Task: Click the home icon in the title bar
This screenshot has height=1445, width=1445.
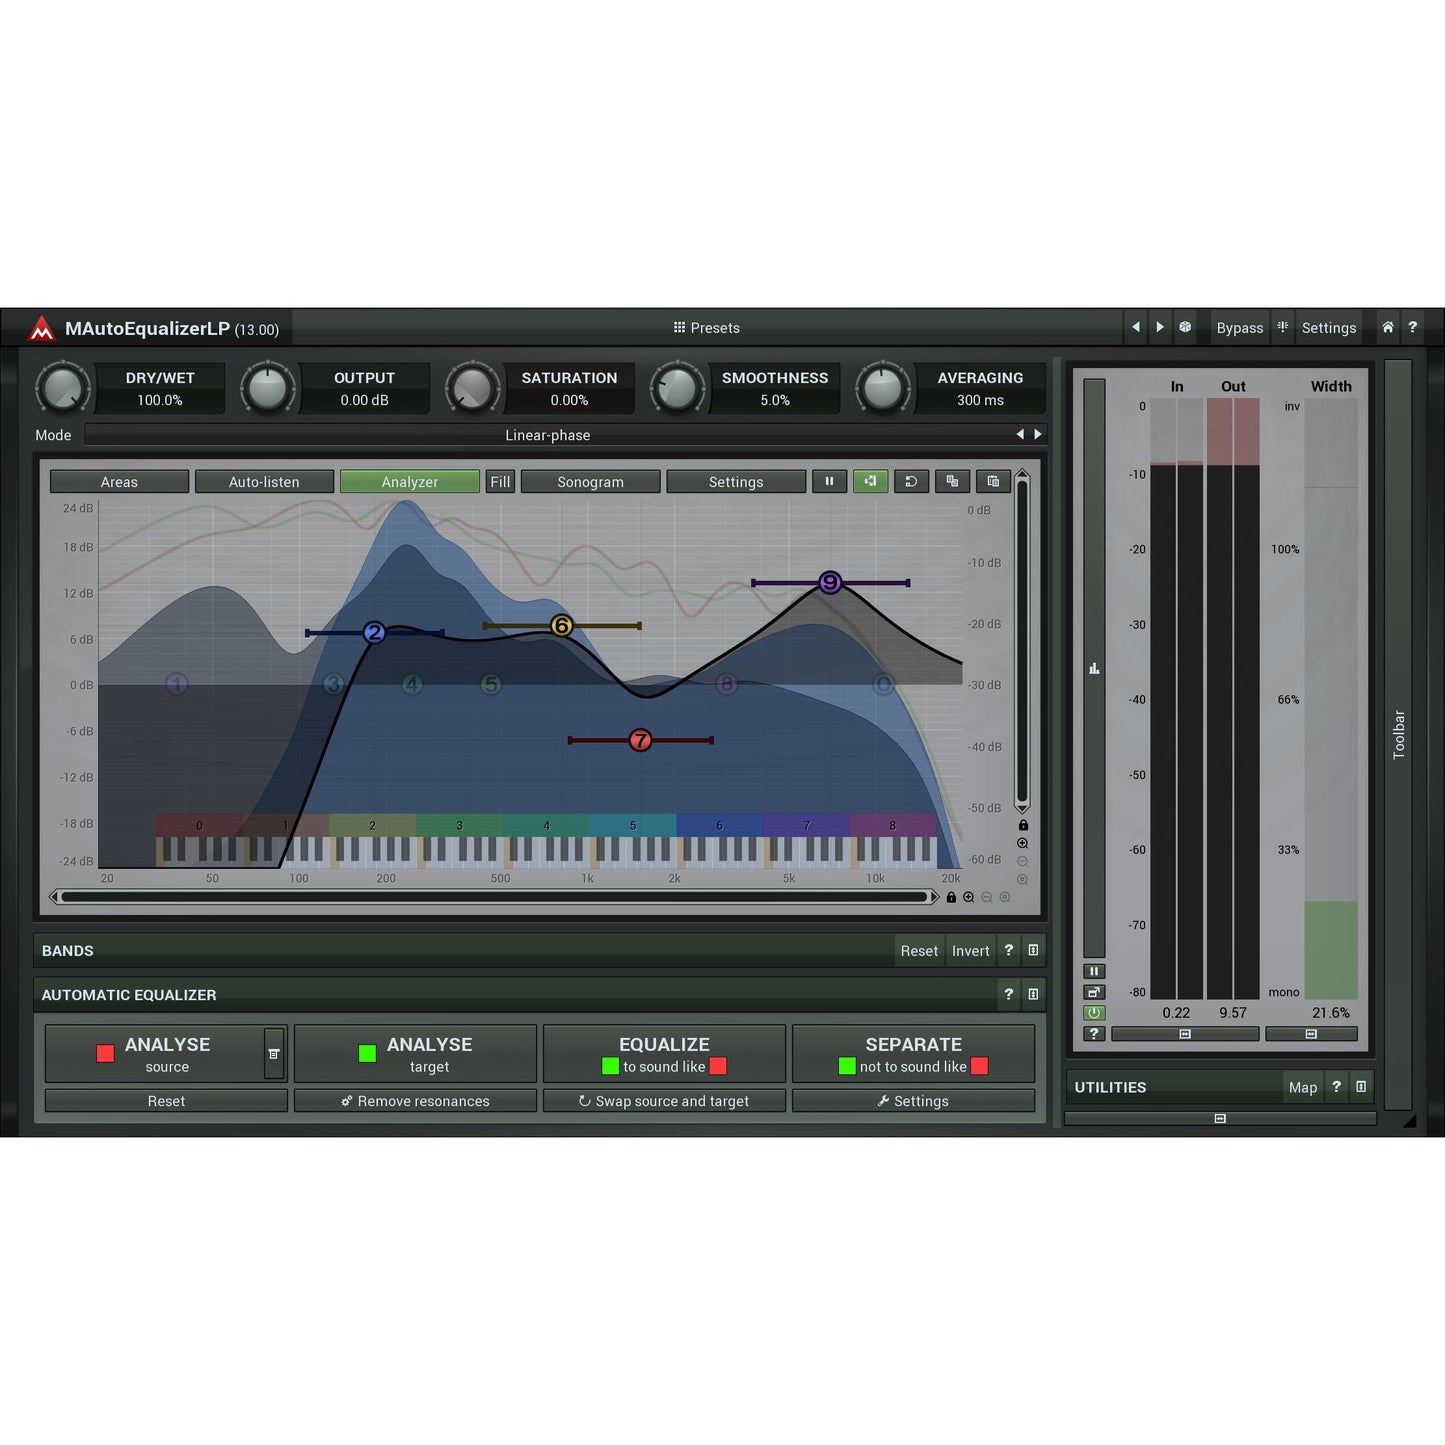Action: click(x=1387, y=327)
